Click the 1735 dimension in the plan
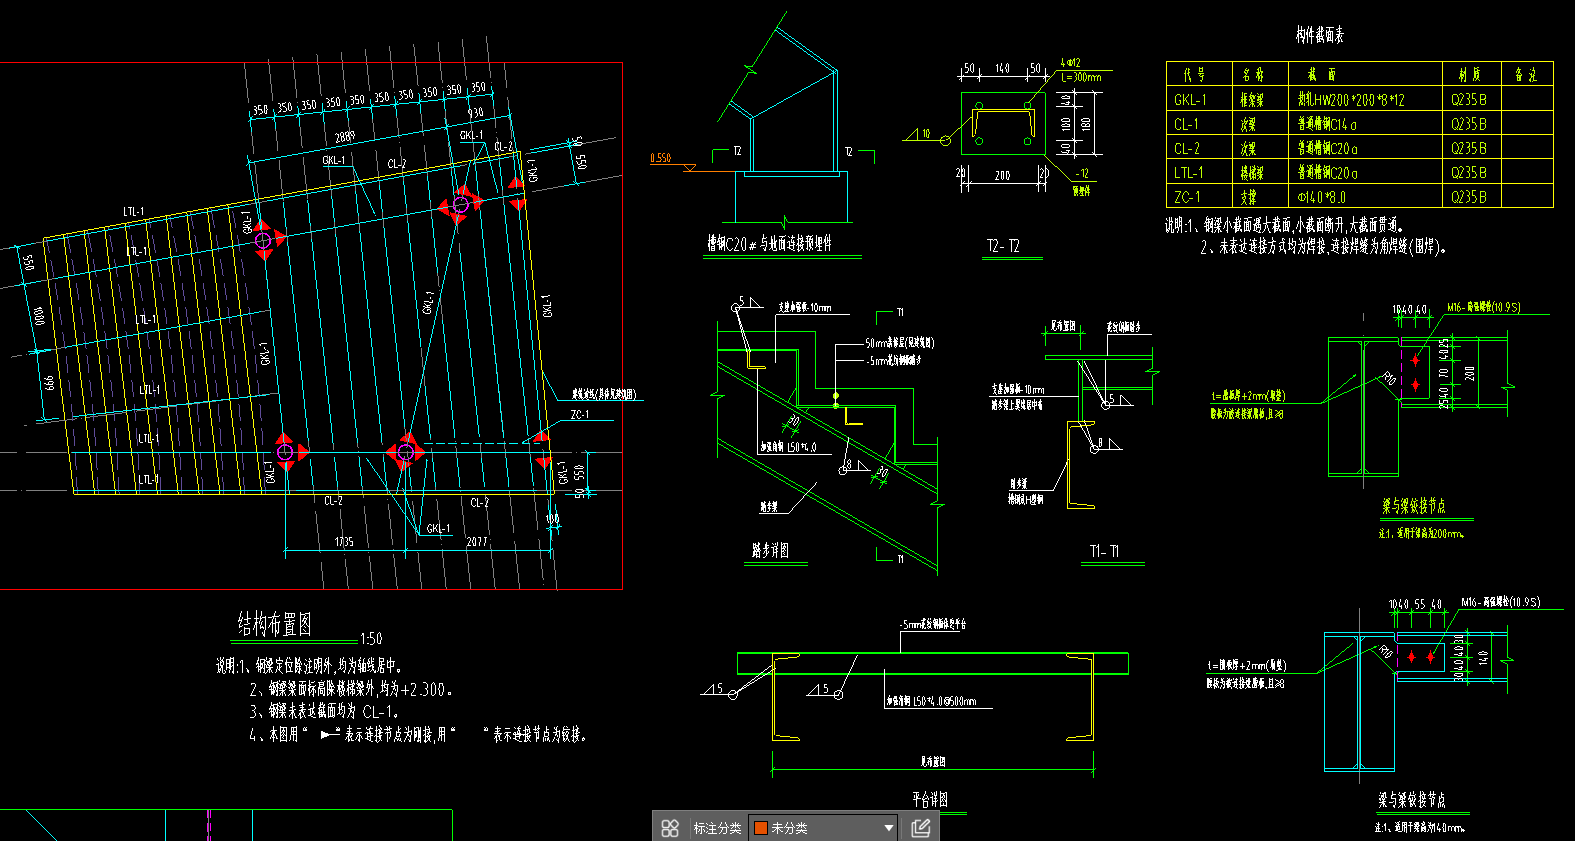The image size is (1575, 841). pos(344,542)
